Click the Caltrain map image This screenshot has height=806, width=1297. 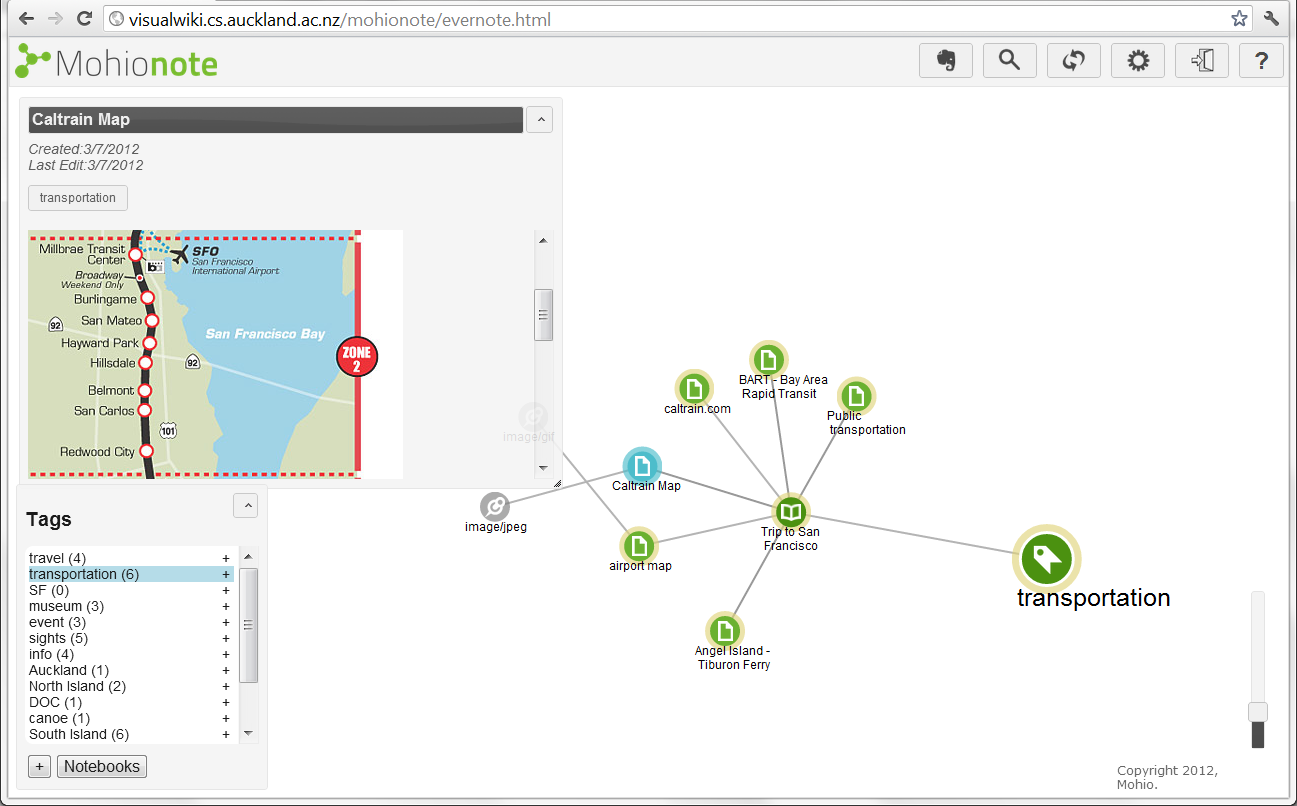click(x=215, y=354)
